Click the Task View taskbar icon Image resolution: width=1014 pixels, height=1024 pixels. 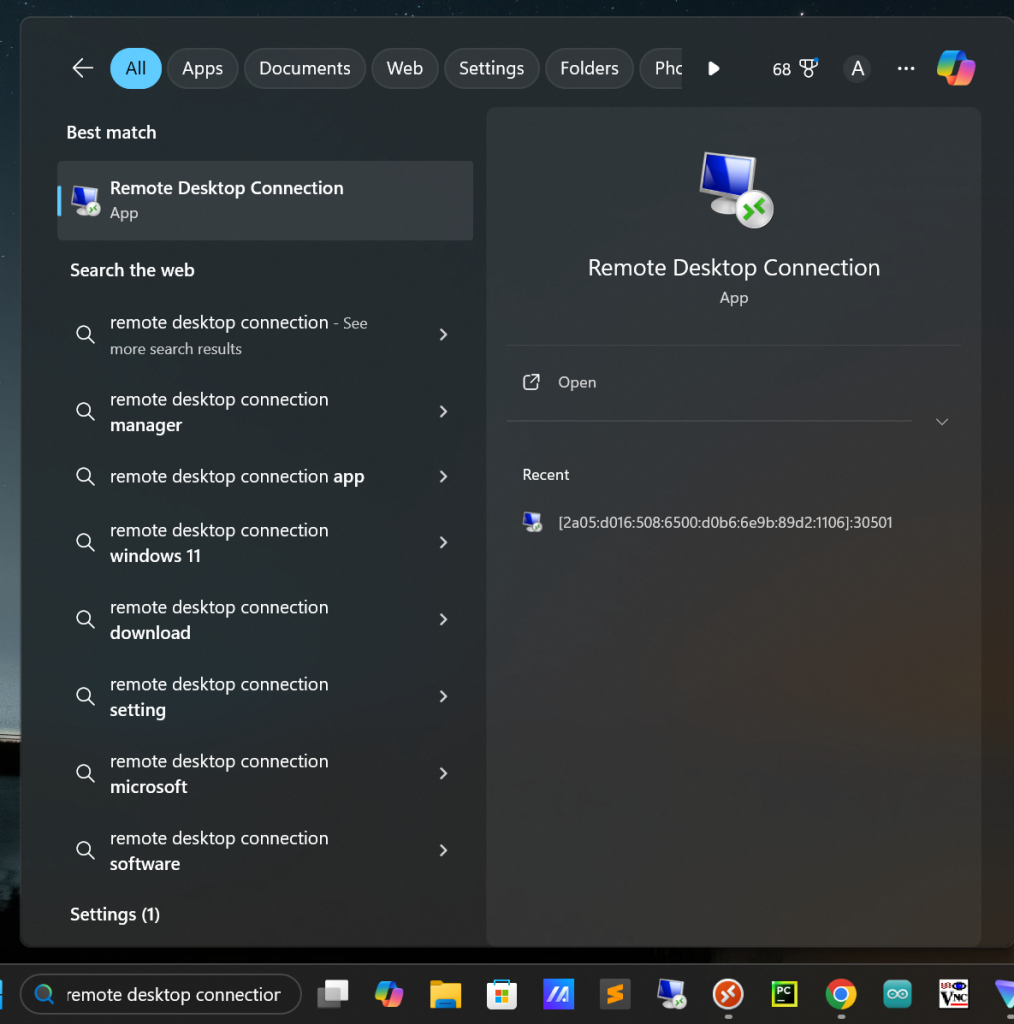333,994
